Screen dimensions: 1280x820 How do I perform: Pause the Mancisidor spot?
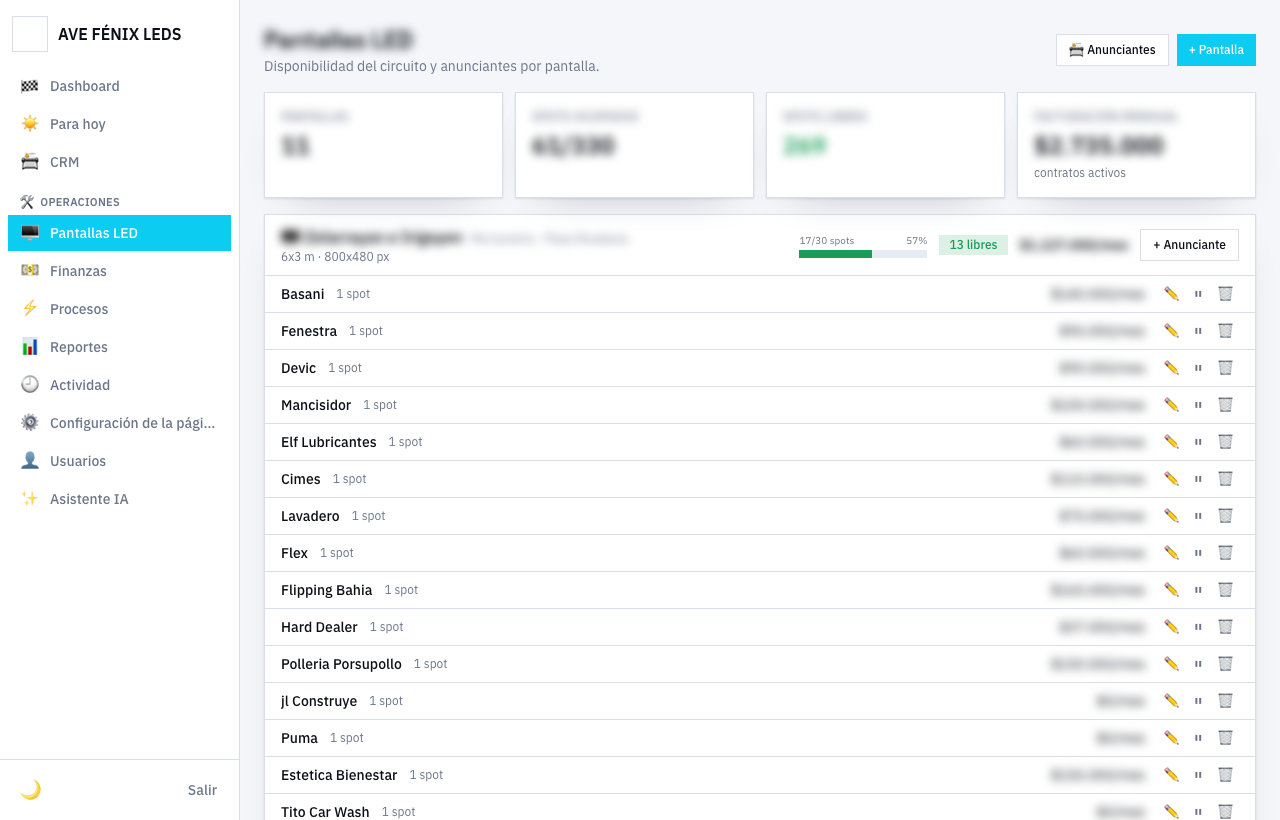(x=1198, y=405)
